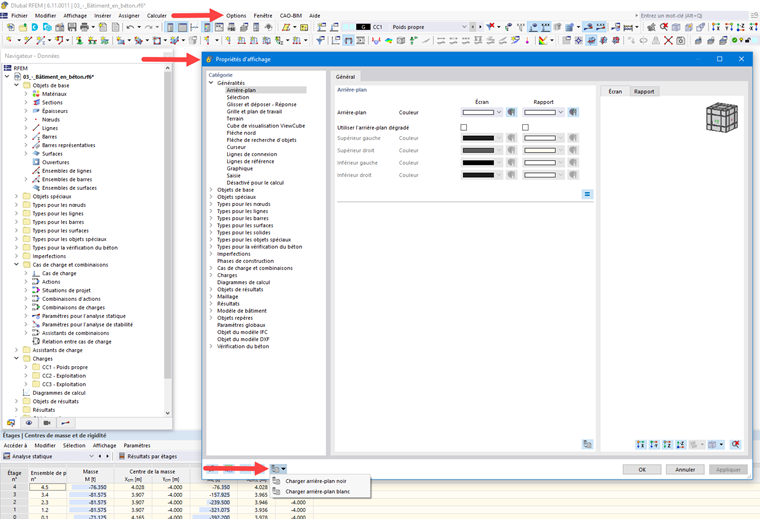Open the CC1 Poids propre load case dropdown

(464, 27)
